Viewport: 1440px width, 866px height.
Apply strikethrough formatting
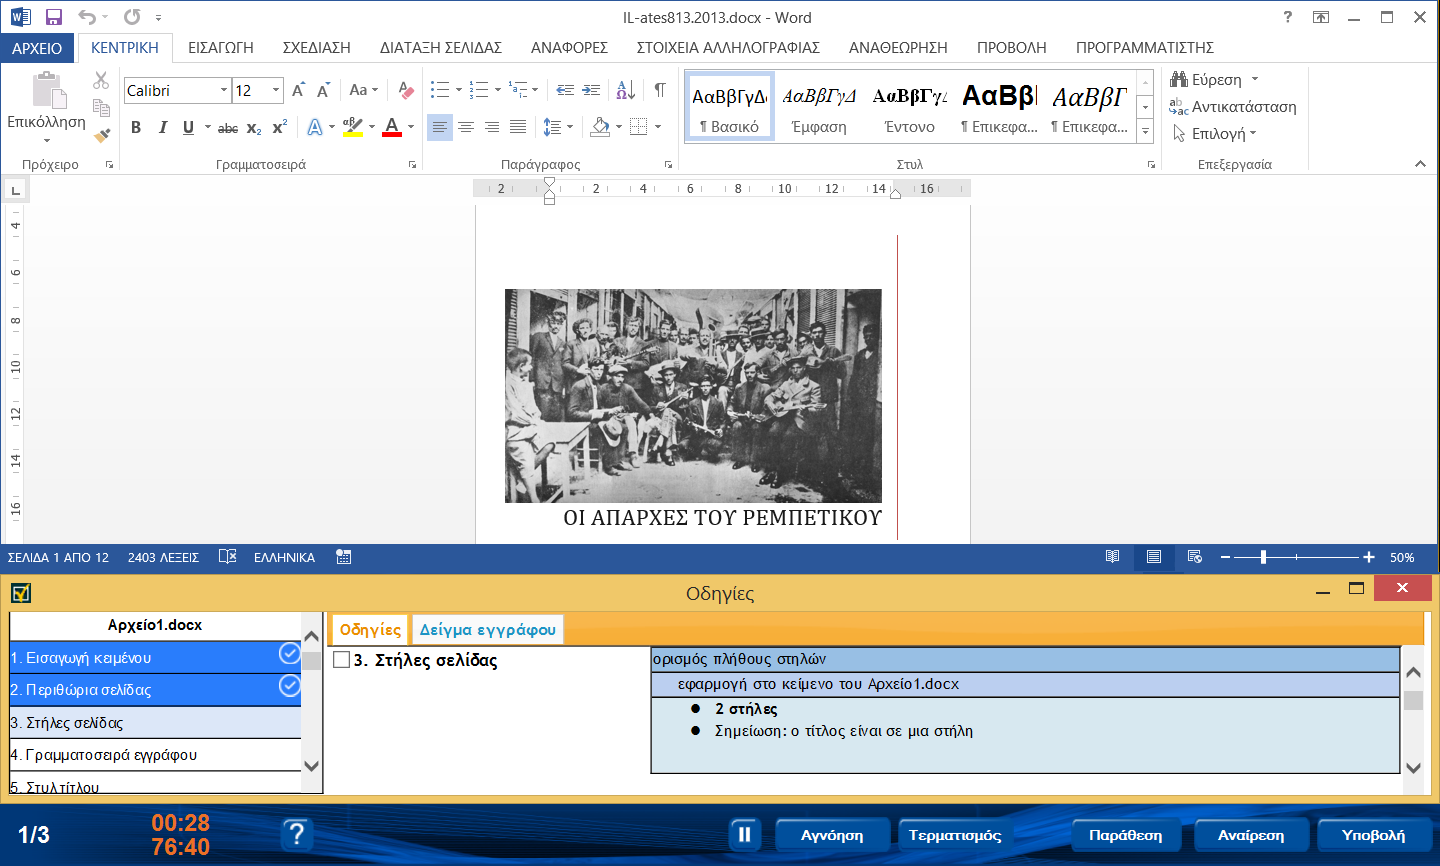point(228,128)
